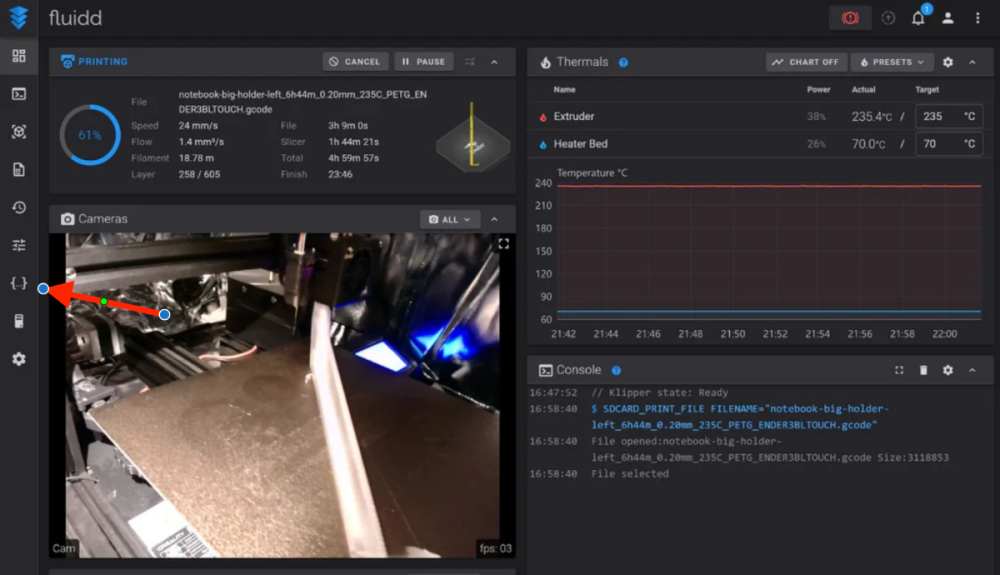Pause the current print
Image resolution: width=1000 pixels, height=575 pixels.
423,62
